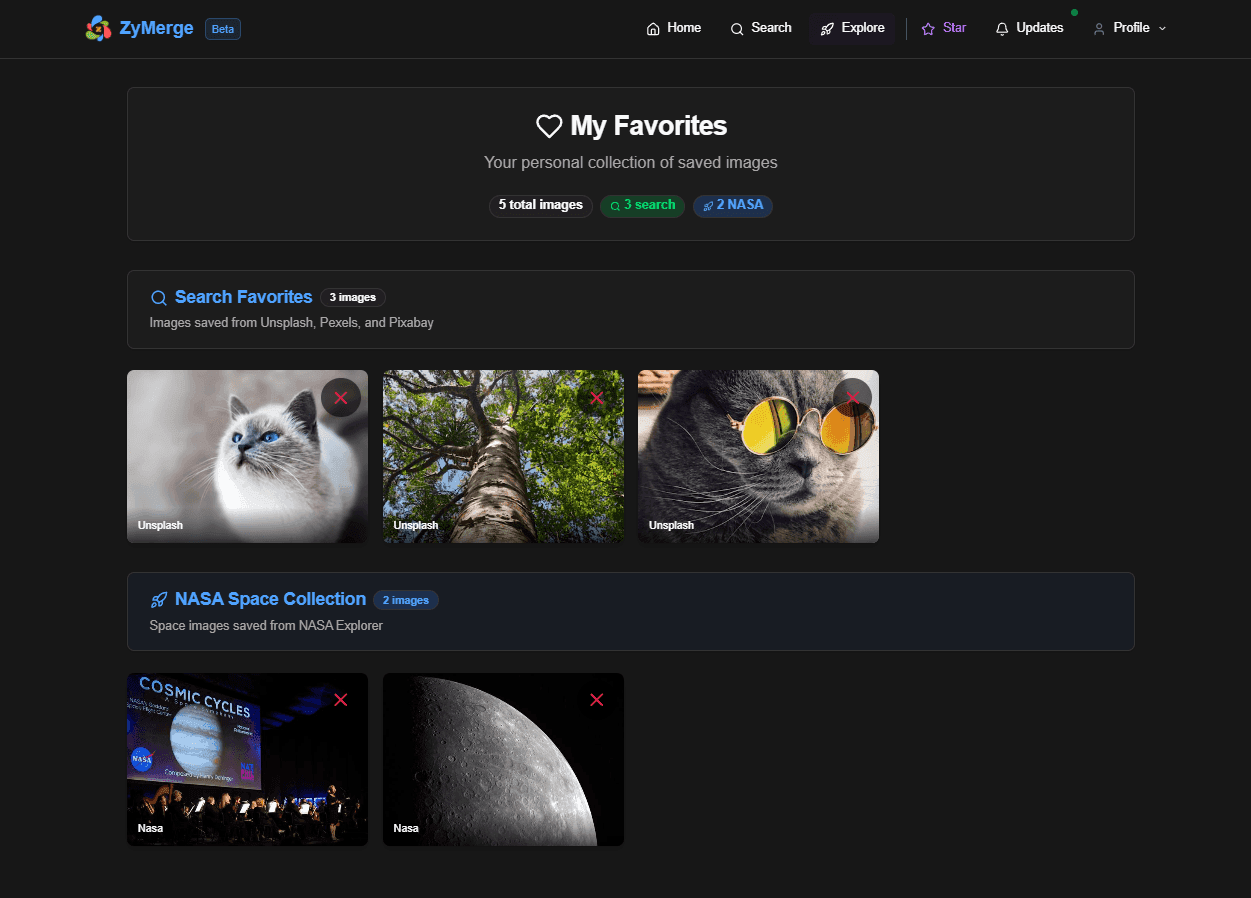Click the Search Favorites section heading
This screenshot has width=1251, height=898.
tap(243, 297)
